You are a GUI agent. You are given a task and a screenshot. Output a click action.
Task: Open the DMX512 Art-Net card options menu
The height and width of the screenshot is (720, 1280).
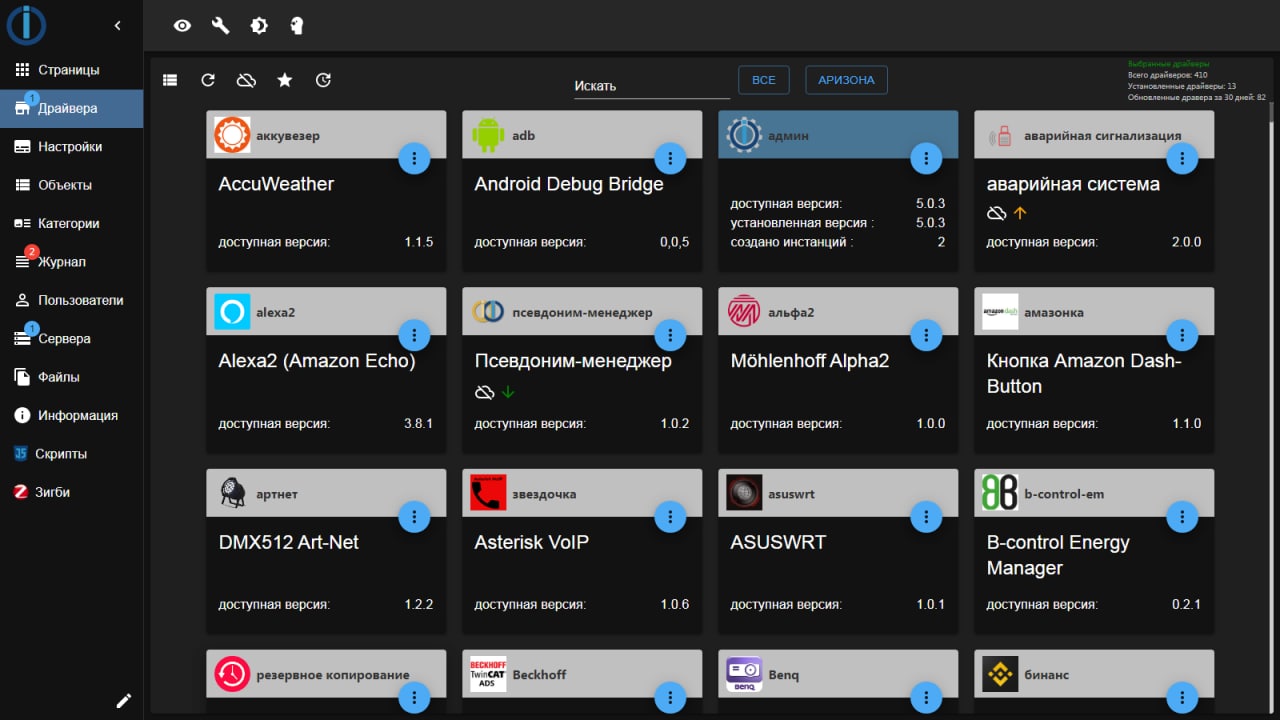click(x=414, y=516)
